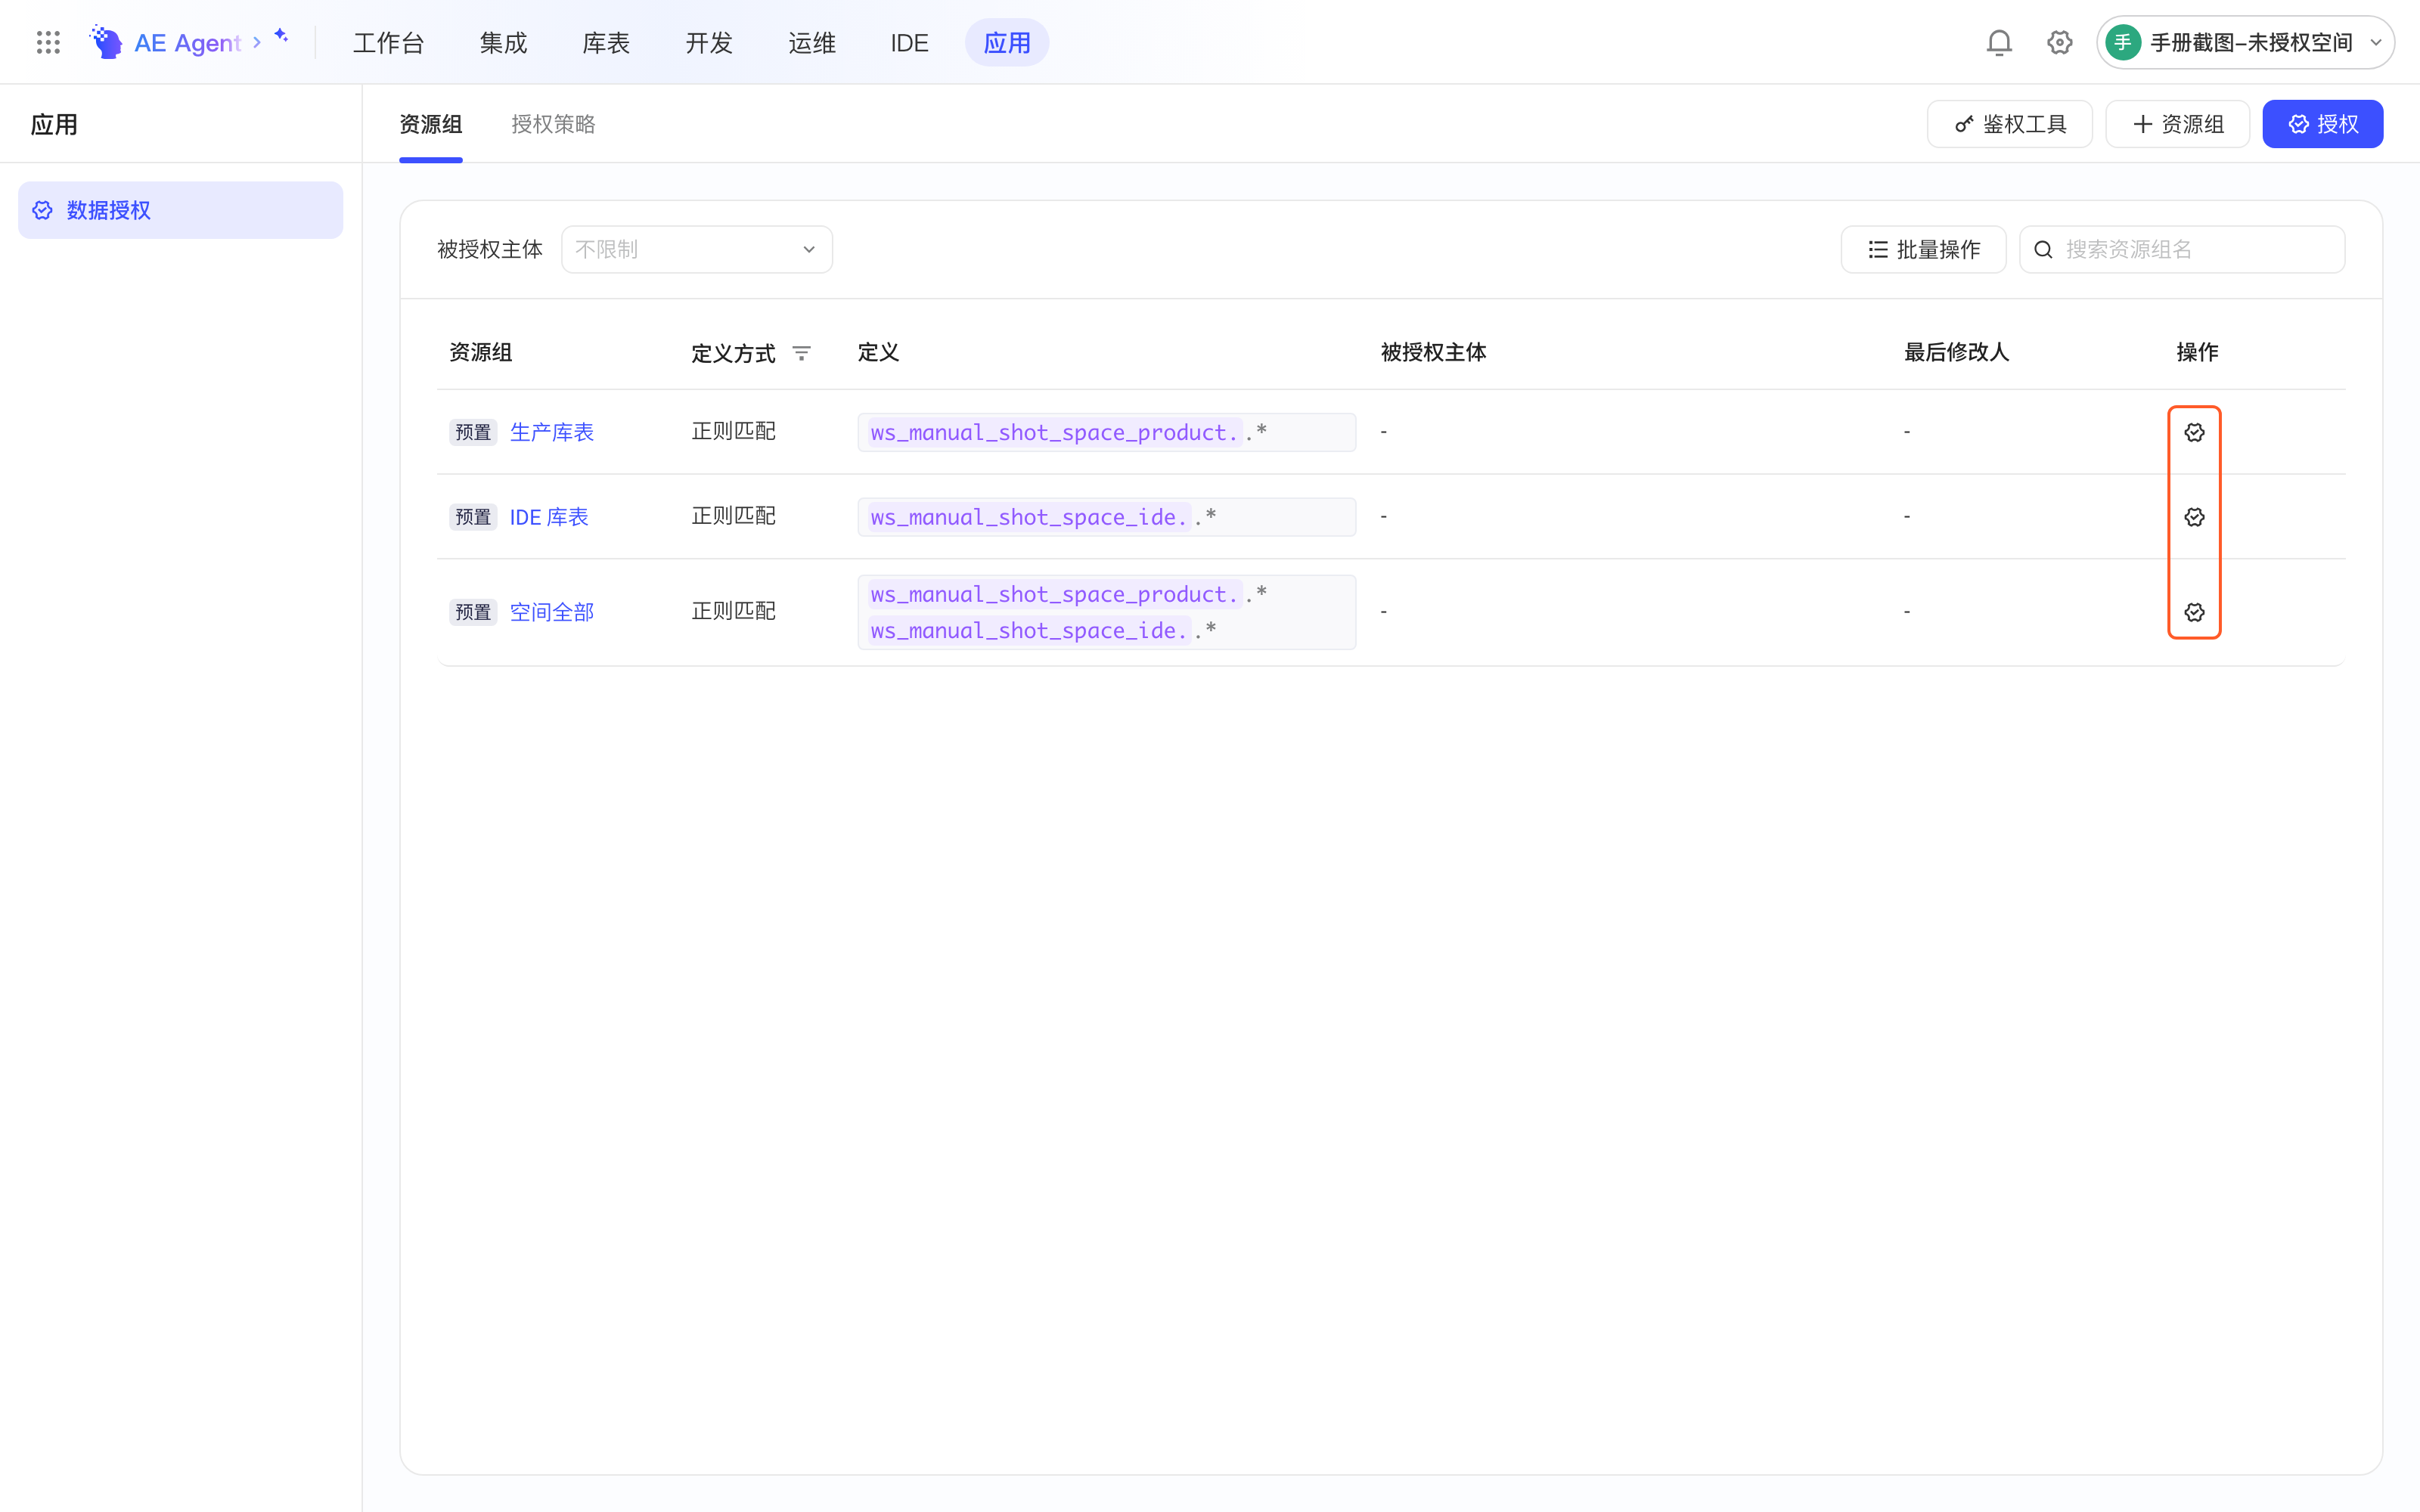The width and height of the screenshot is (2420, 1512).
Task: Click the 预置 tag on 空间全部 row
Action: click(473, 612)
